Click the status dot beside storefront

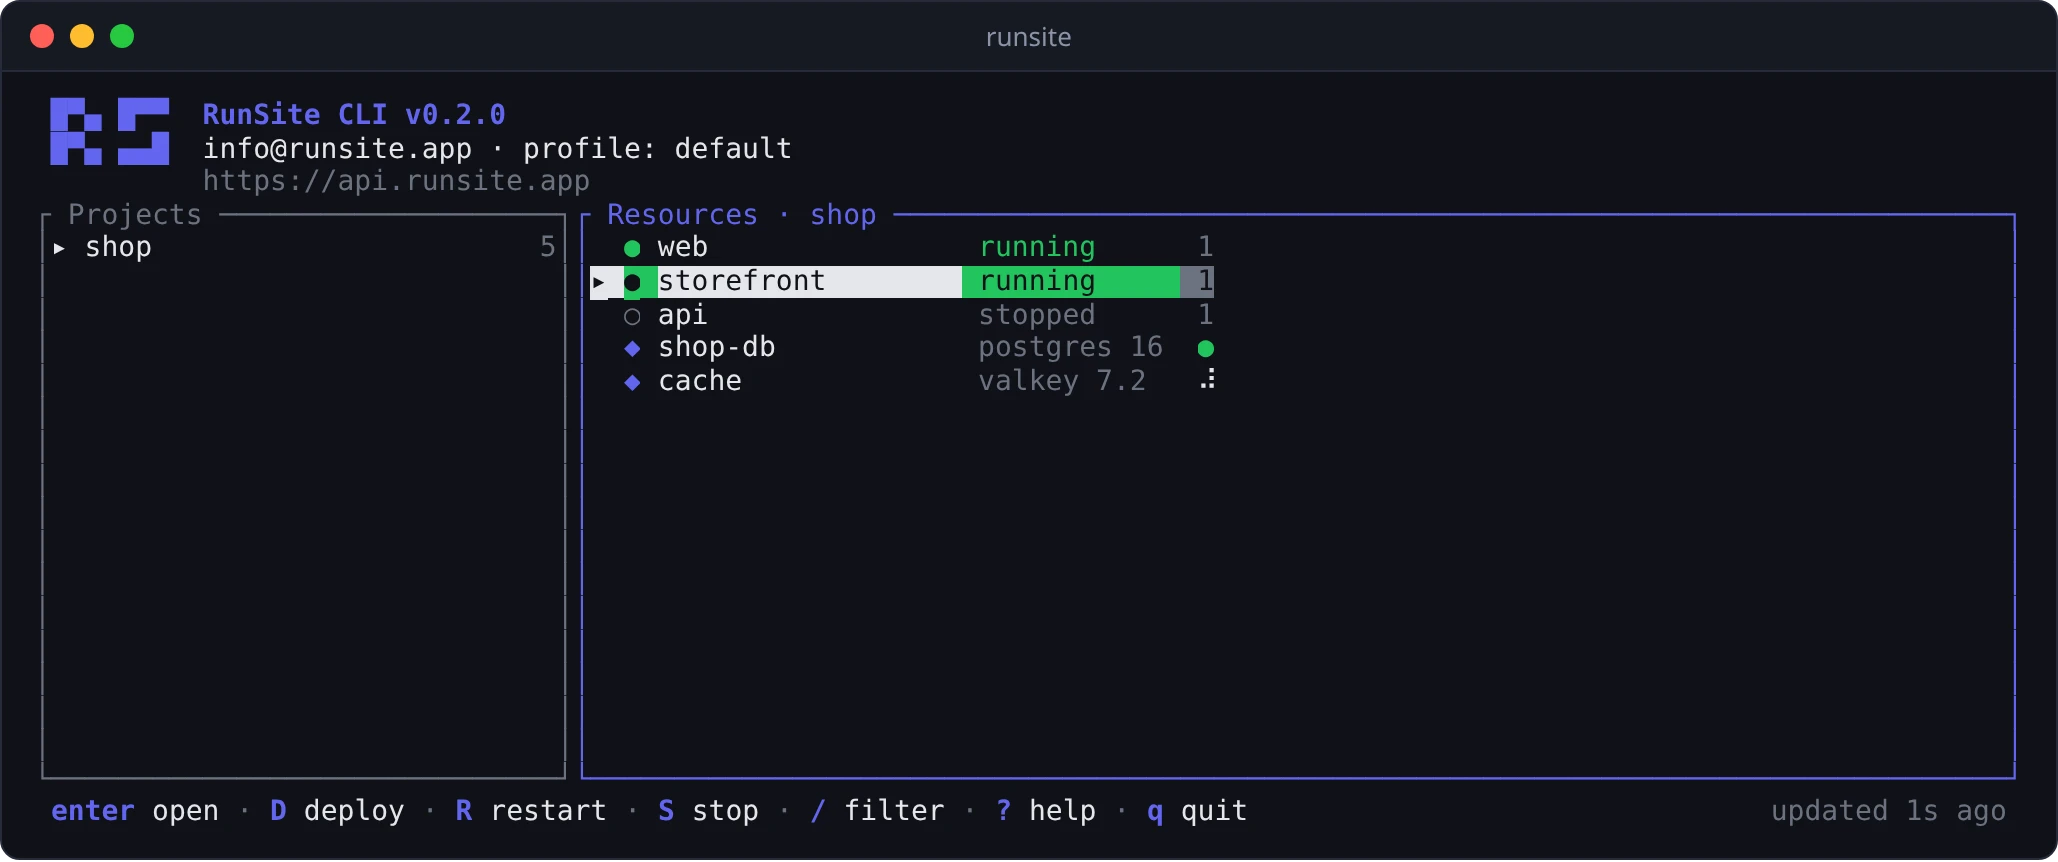(x=632, y=282)
